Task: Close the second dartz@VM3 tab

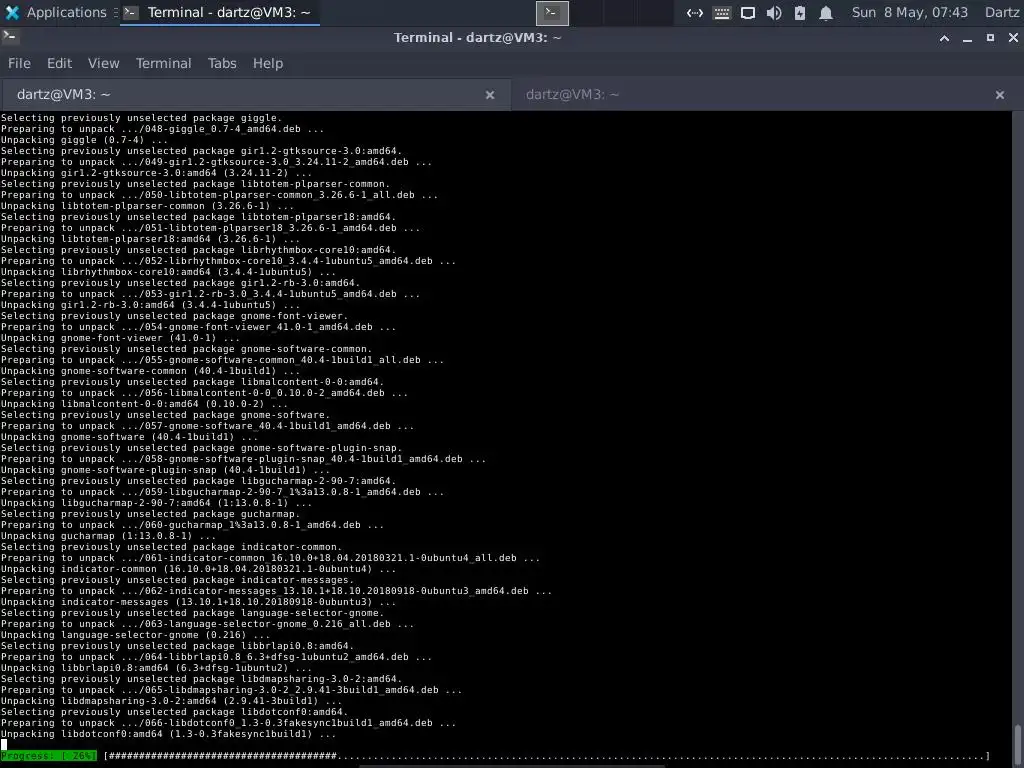Action: click(x=1000, y=95)
